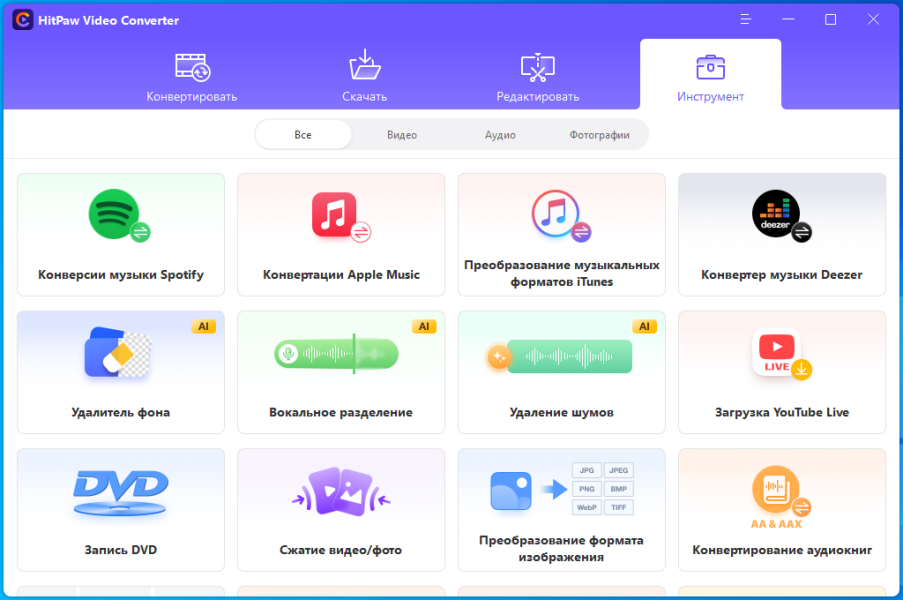Click the AI badge on Вокальное разделение
This screenshot has width=903, height=600.
tap(424, 326)
